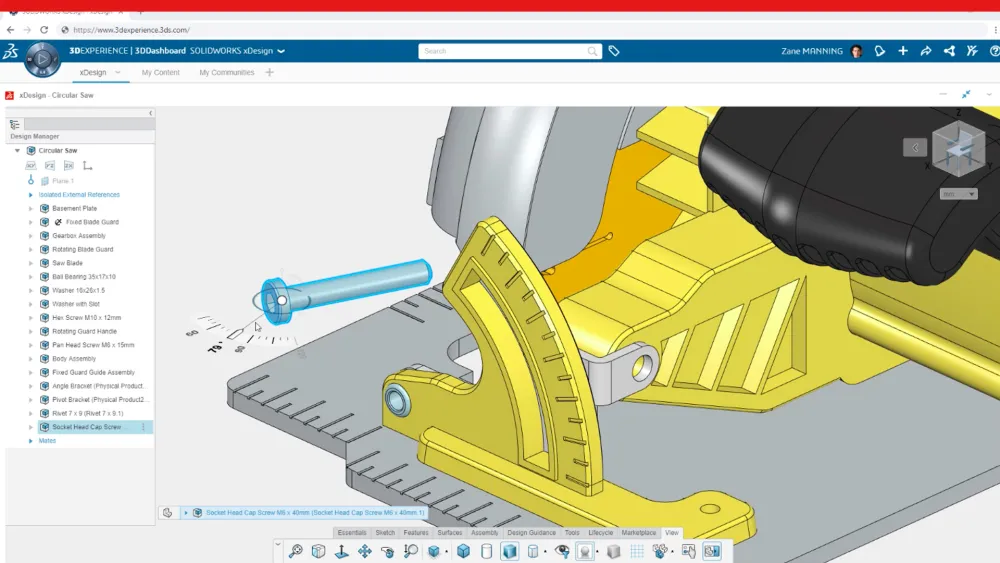1000x563 pixels.
Task: Click the network share icon in top bar
Action: [949, 51]
